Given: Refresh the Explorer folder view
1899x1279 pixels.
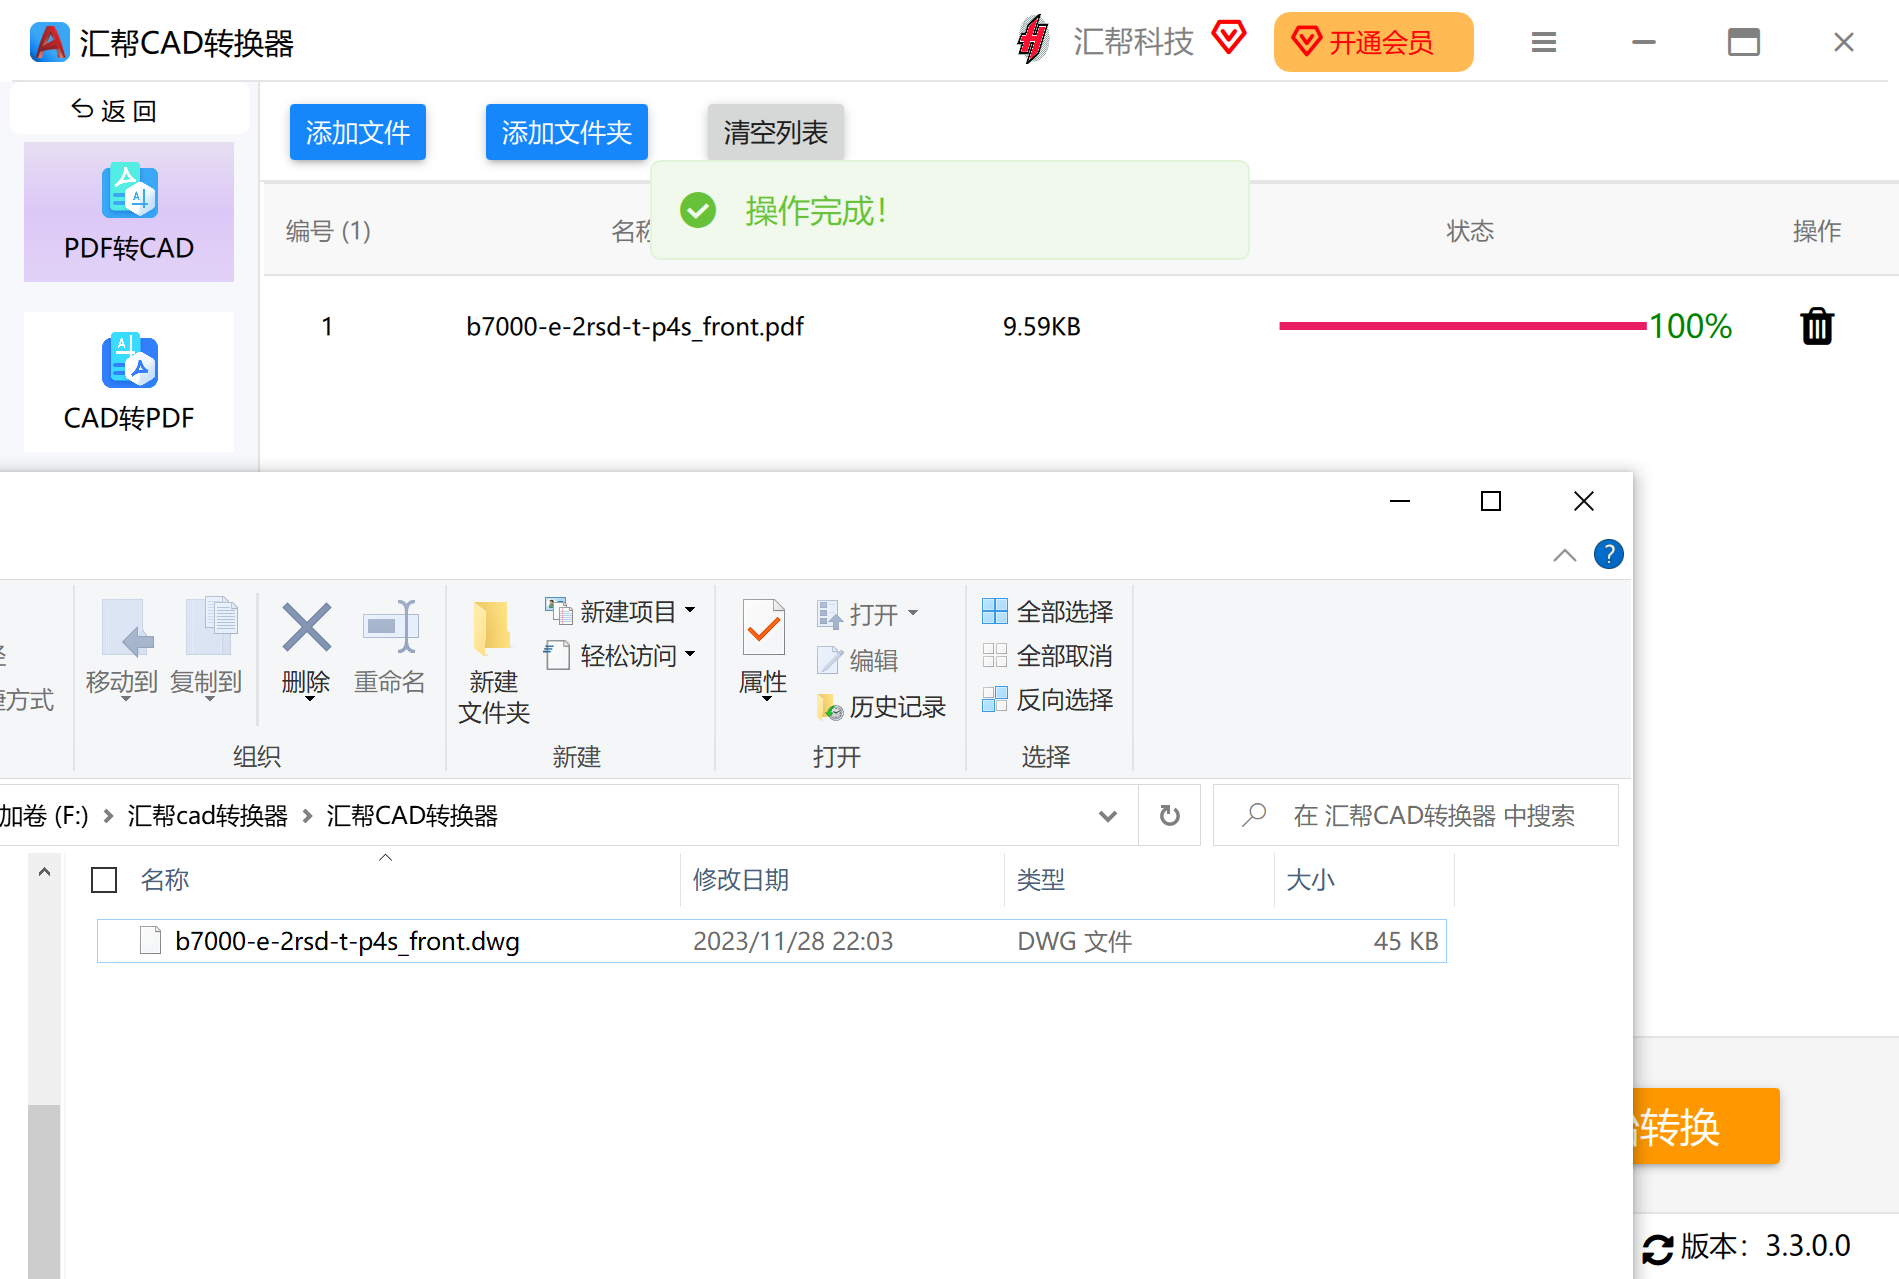Looking at the screenshot, I should tap(1169, 816).
